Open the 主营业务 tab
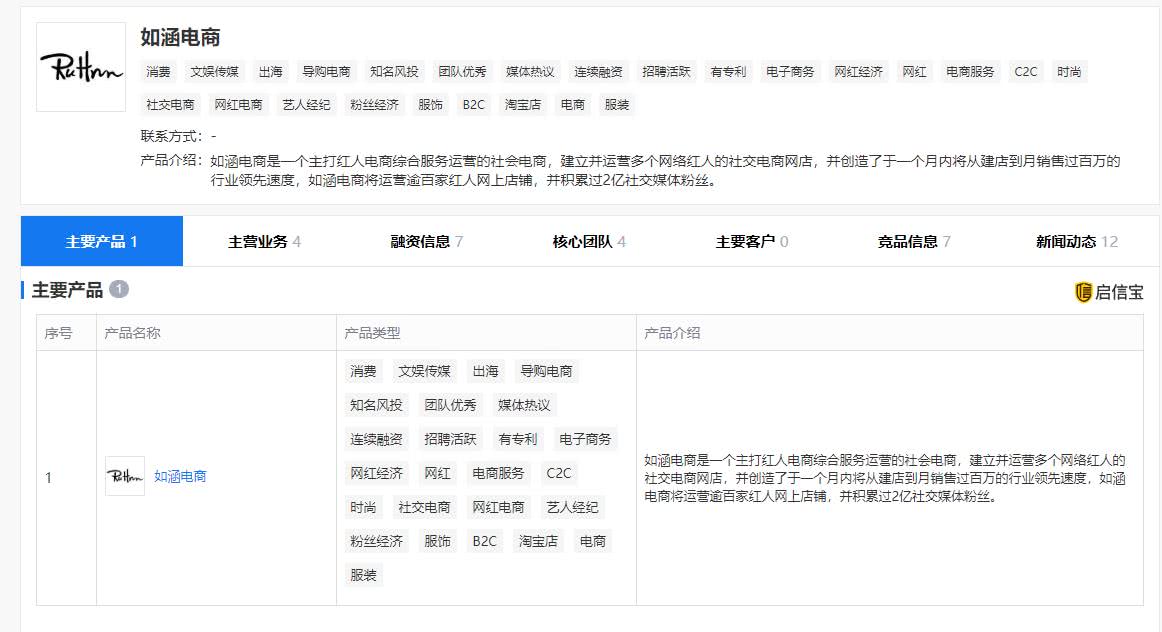Image resolution: width=1162 pixels, height=632 pixels. [x=264, y=242]
